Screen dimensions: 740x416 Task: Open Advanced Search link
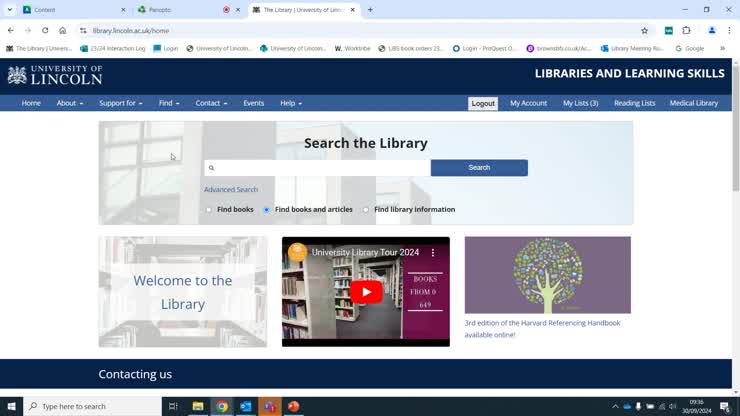[x=231, y=189]
